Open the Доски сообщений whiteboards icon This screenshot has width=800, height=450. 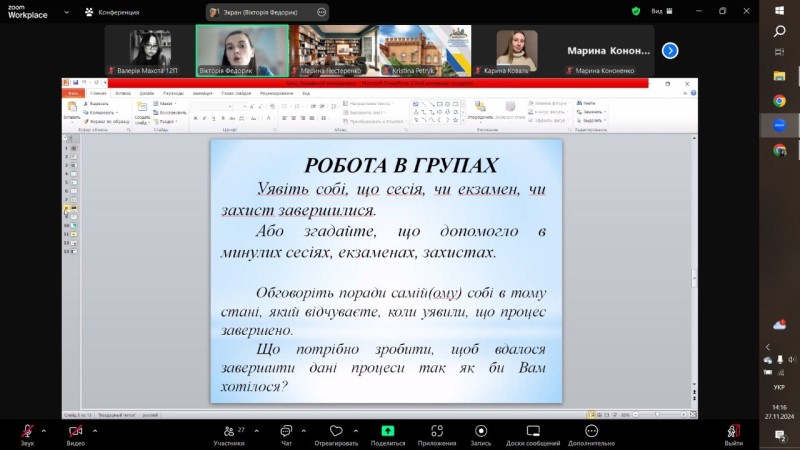[x=533, y=431]
